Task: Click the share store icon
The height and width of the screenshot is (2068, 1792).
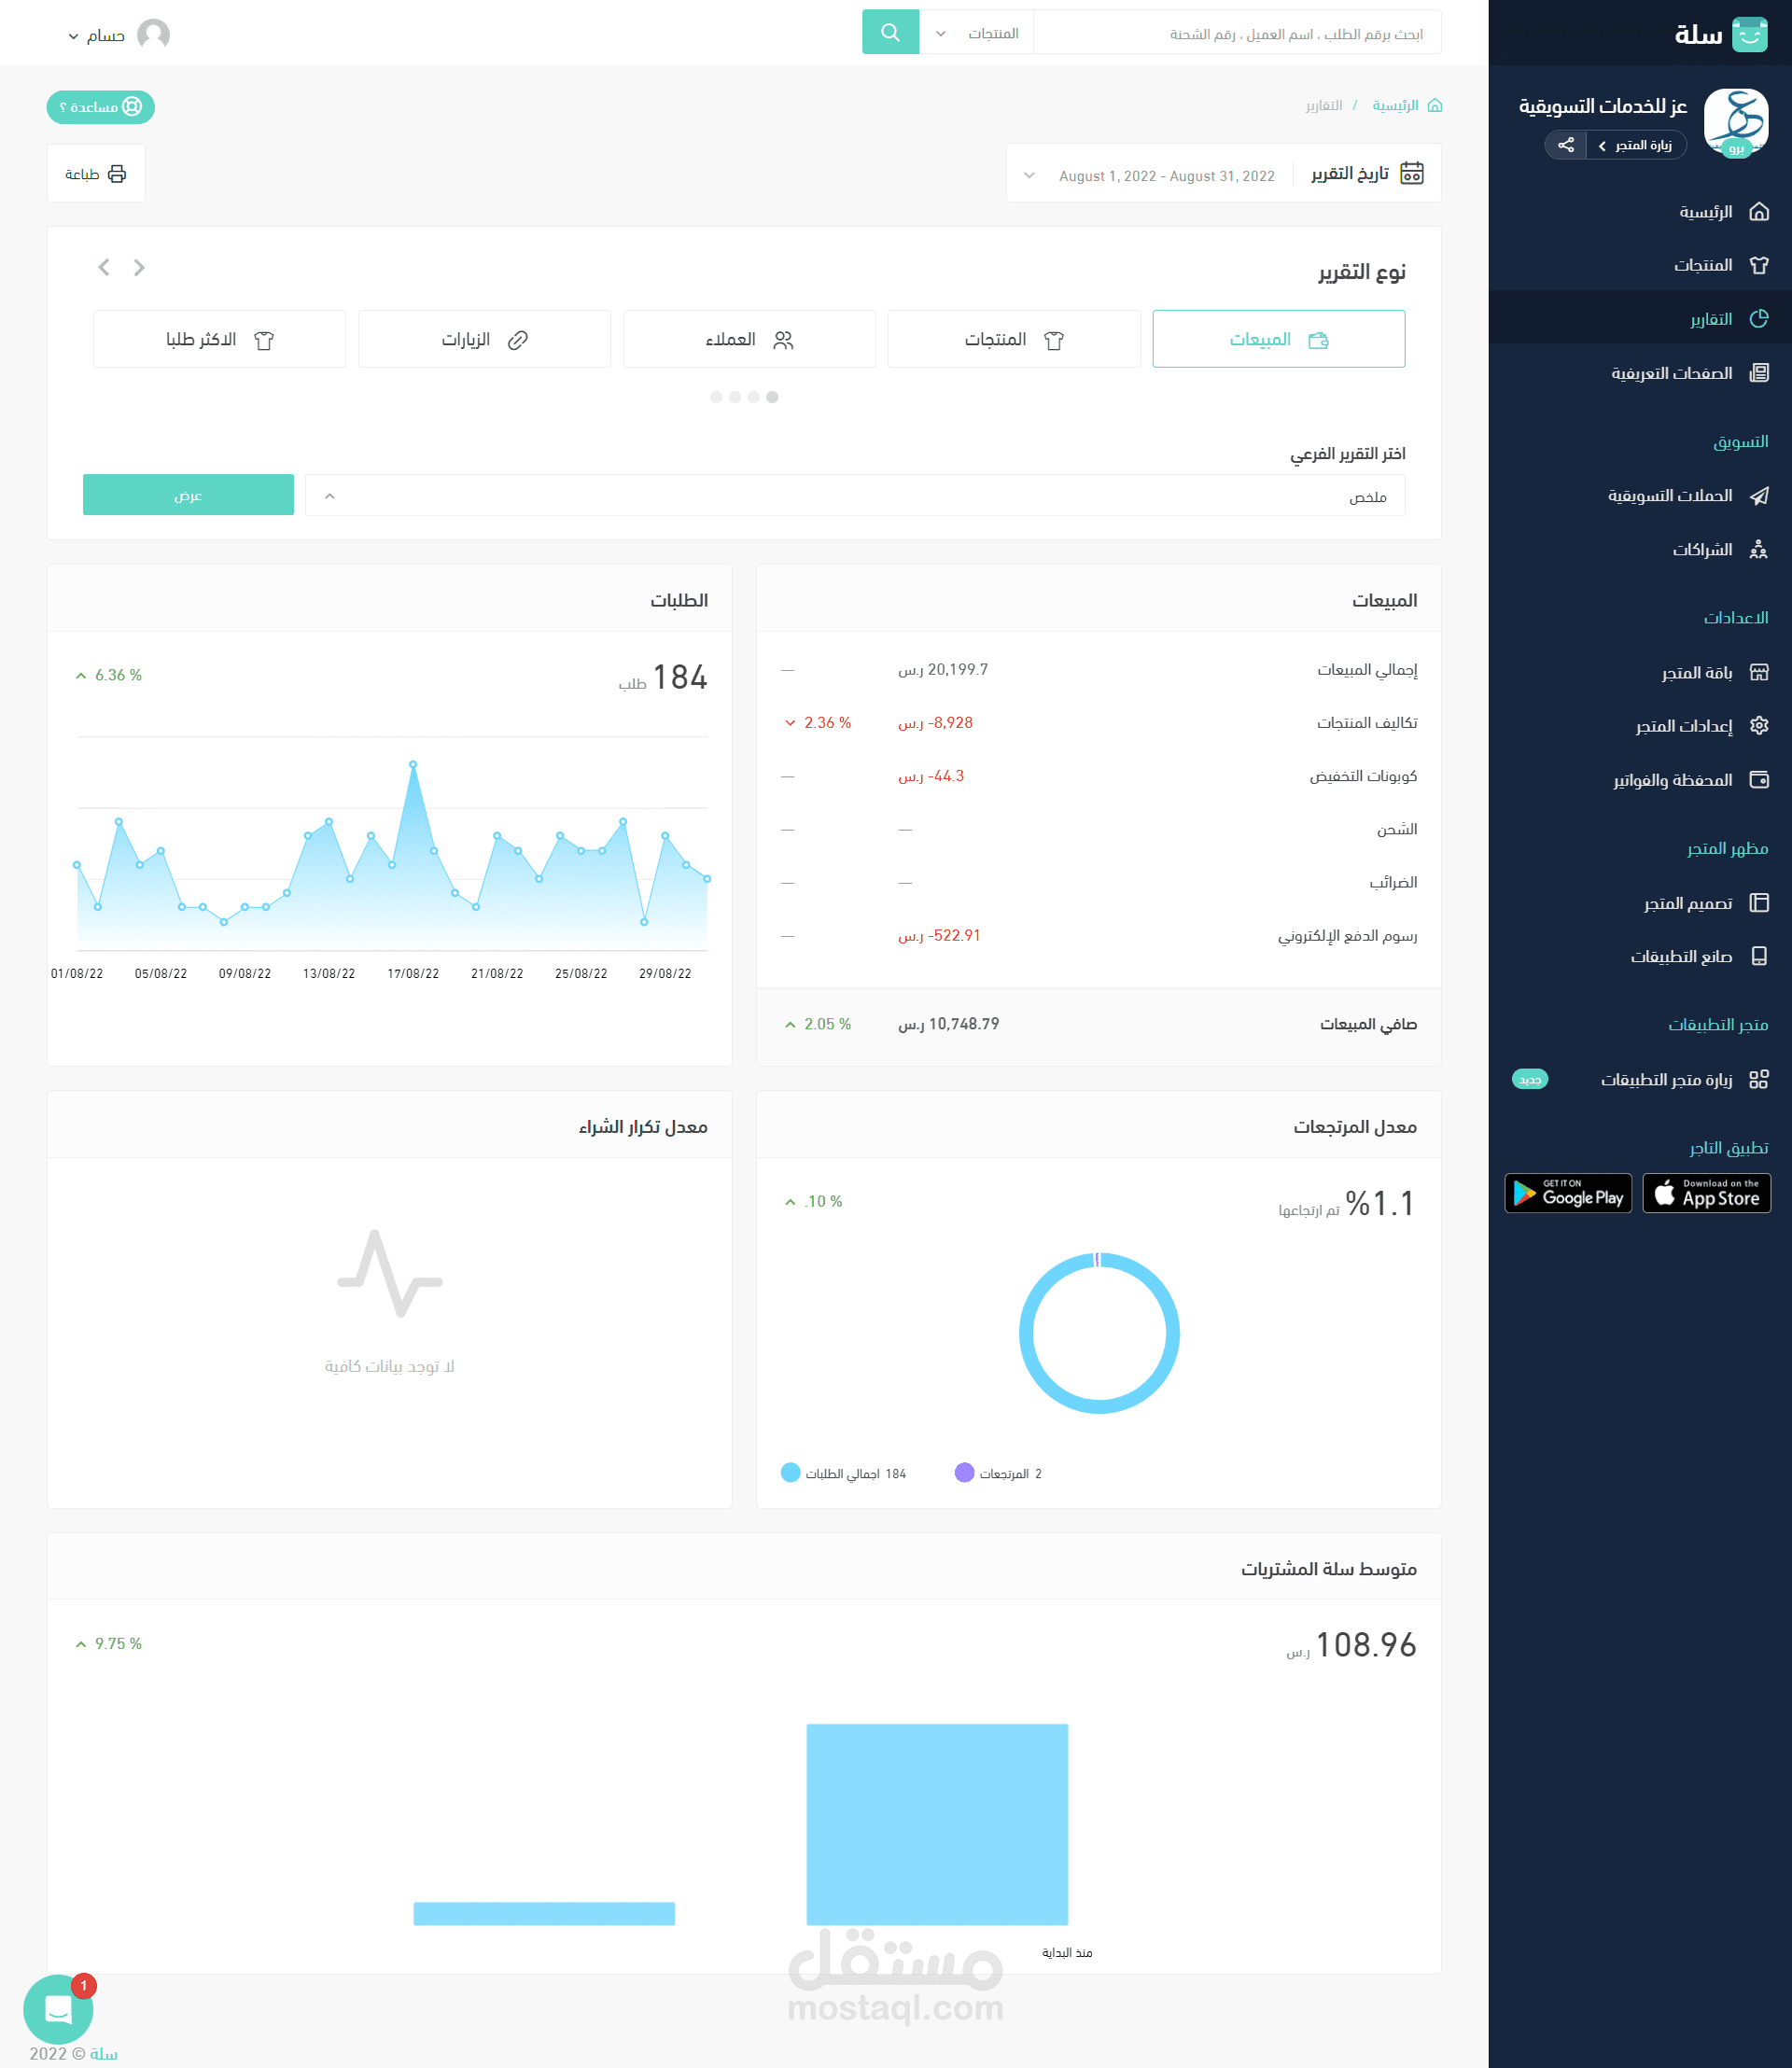Action: 1566,145
